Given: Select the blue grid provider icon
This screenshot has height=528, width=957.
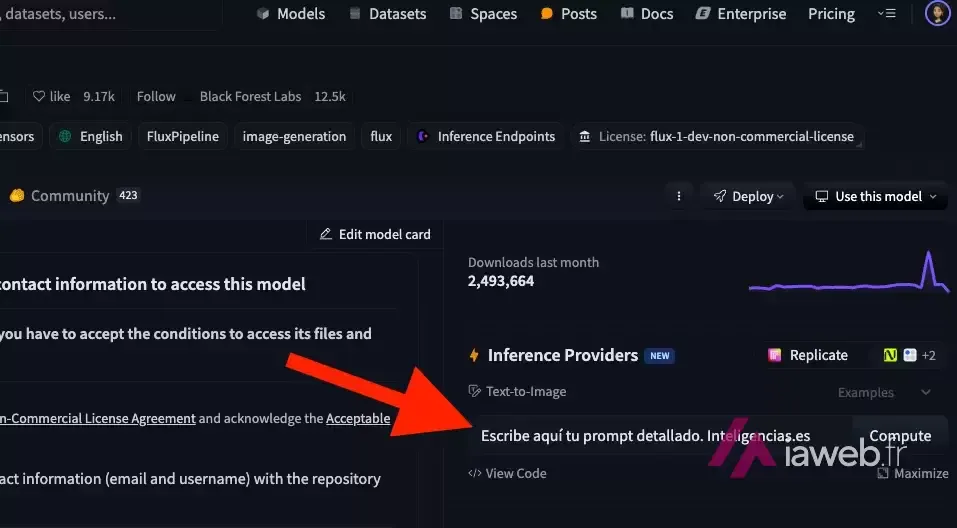Looking at the screenshot, I should click(x=910, y=355).
